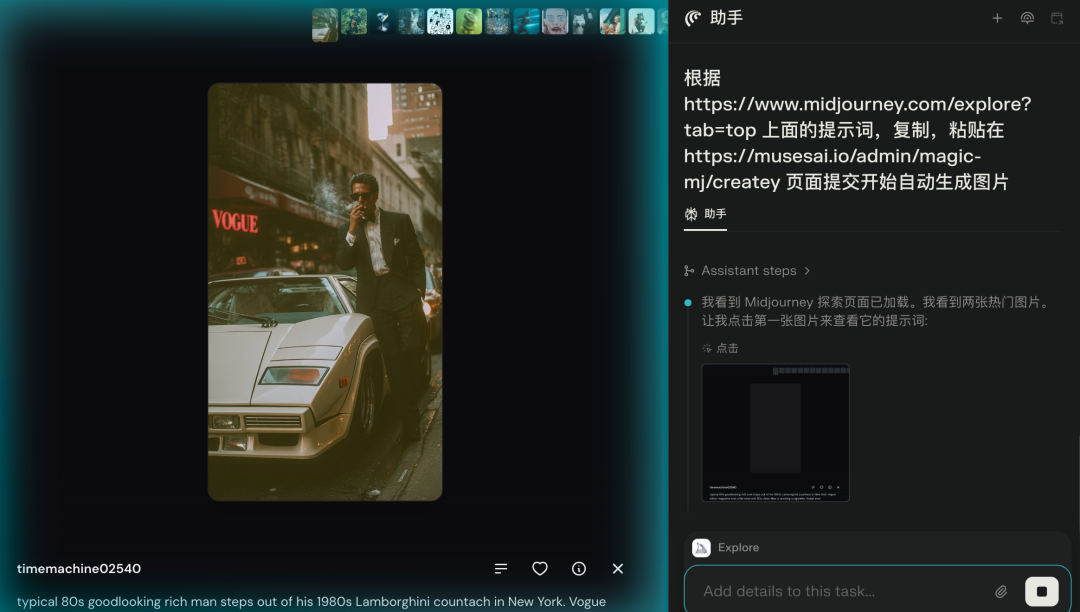Click the window icon at the assistant header's right
Screen dimensions: 1080x612
(1057, 18)
